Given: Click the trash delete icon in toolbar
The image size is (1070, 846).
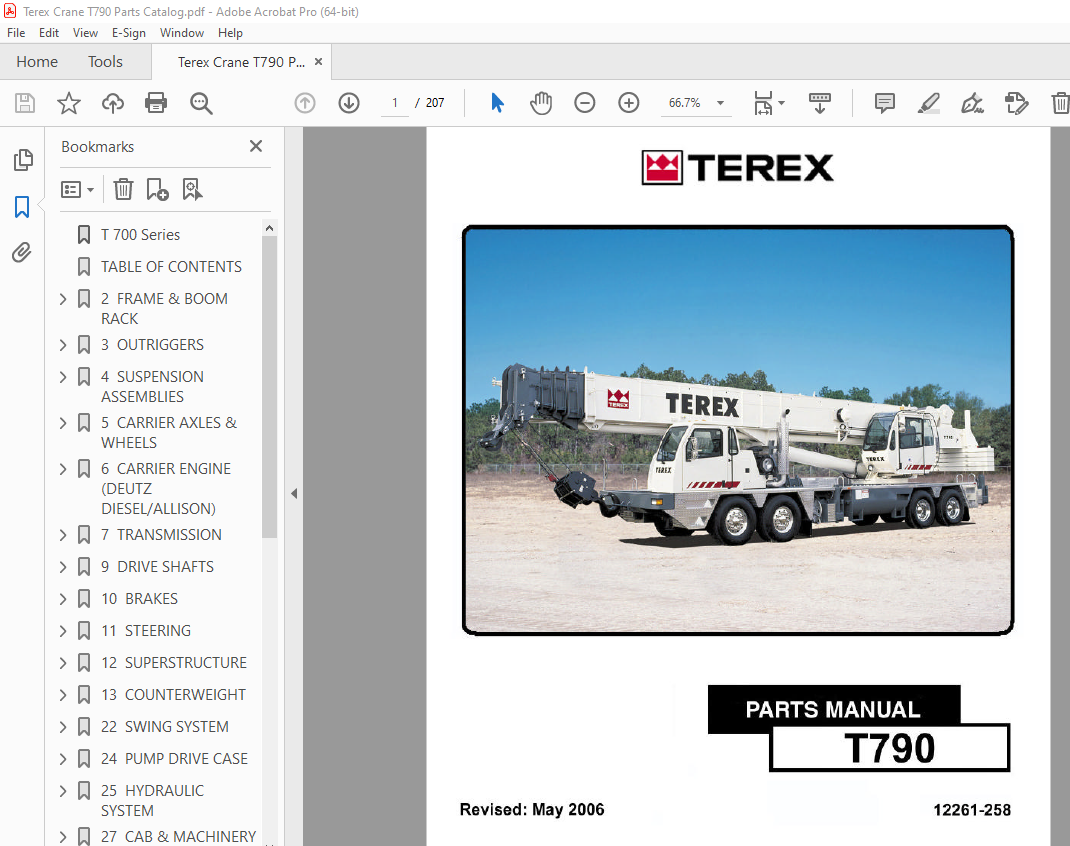Looking at the screenshot, I should [x=1060, y=103].
